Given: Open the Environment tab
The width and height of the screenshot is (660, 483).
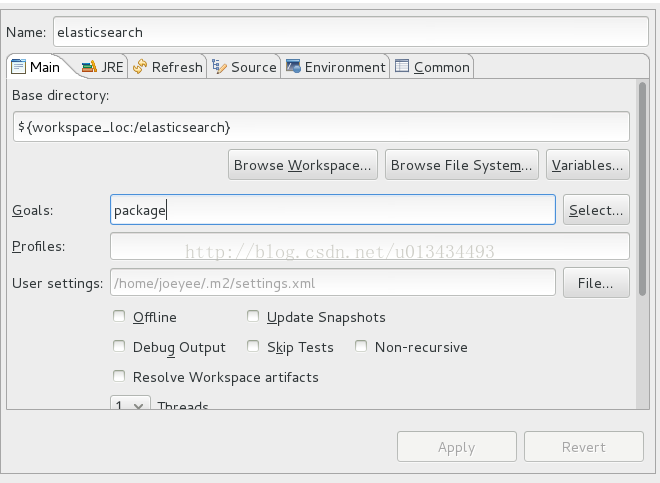Looking at the screenshot, I should 335,67.
